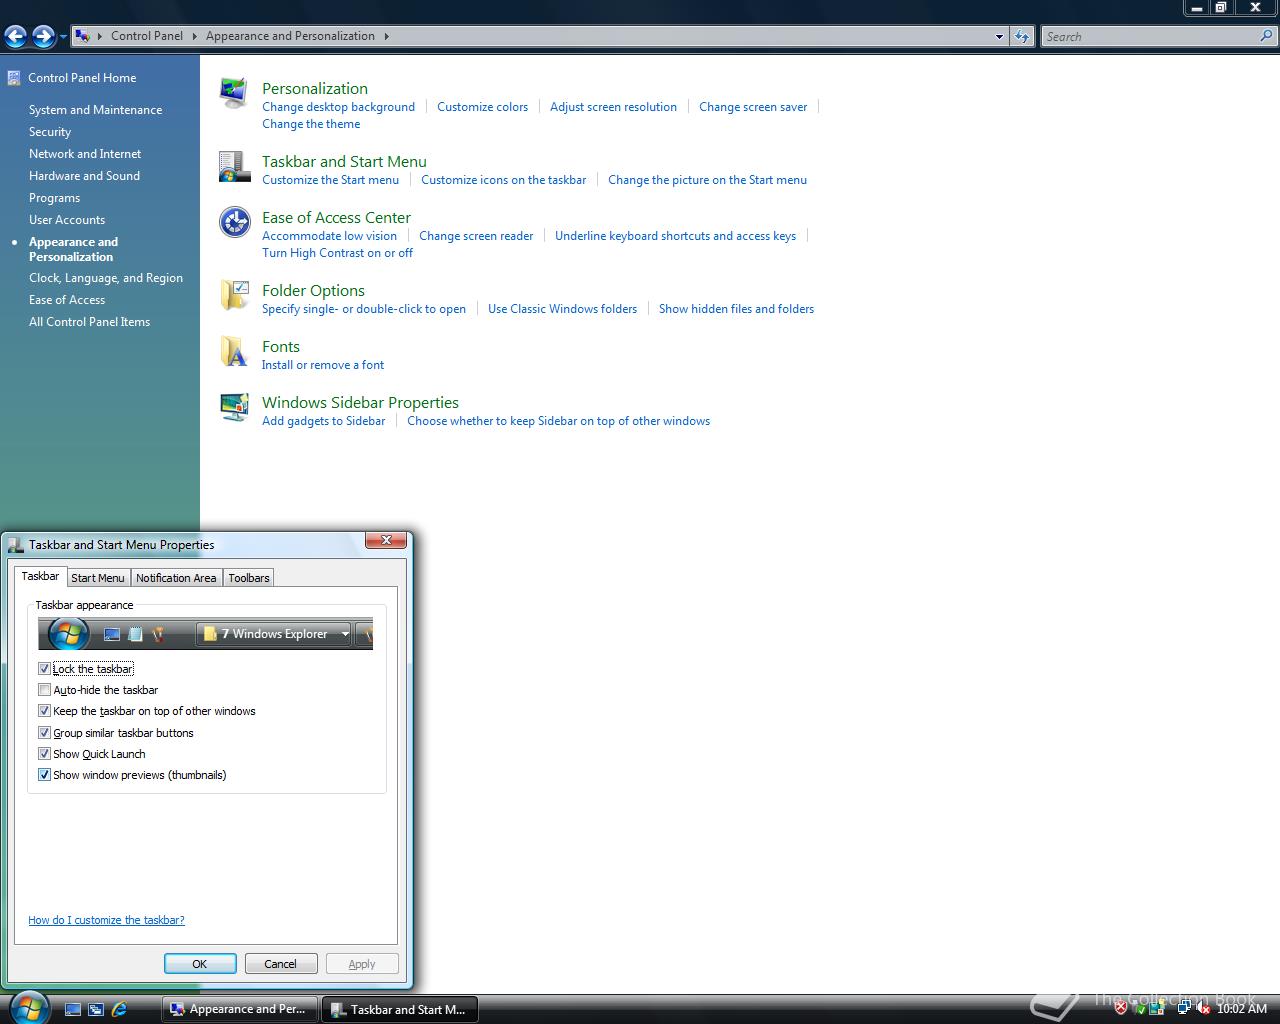Open the Folder Options heading

[313, 290]
